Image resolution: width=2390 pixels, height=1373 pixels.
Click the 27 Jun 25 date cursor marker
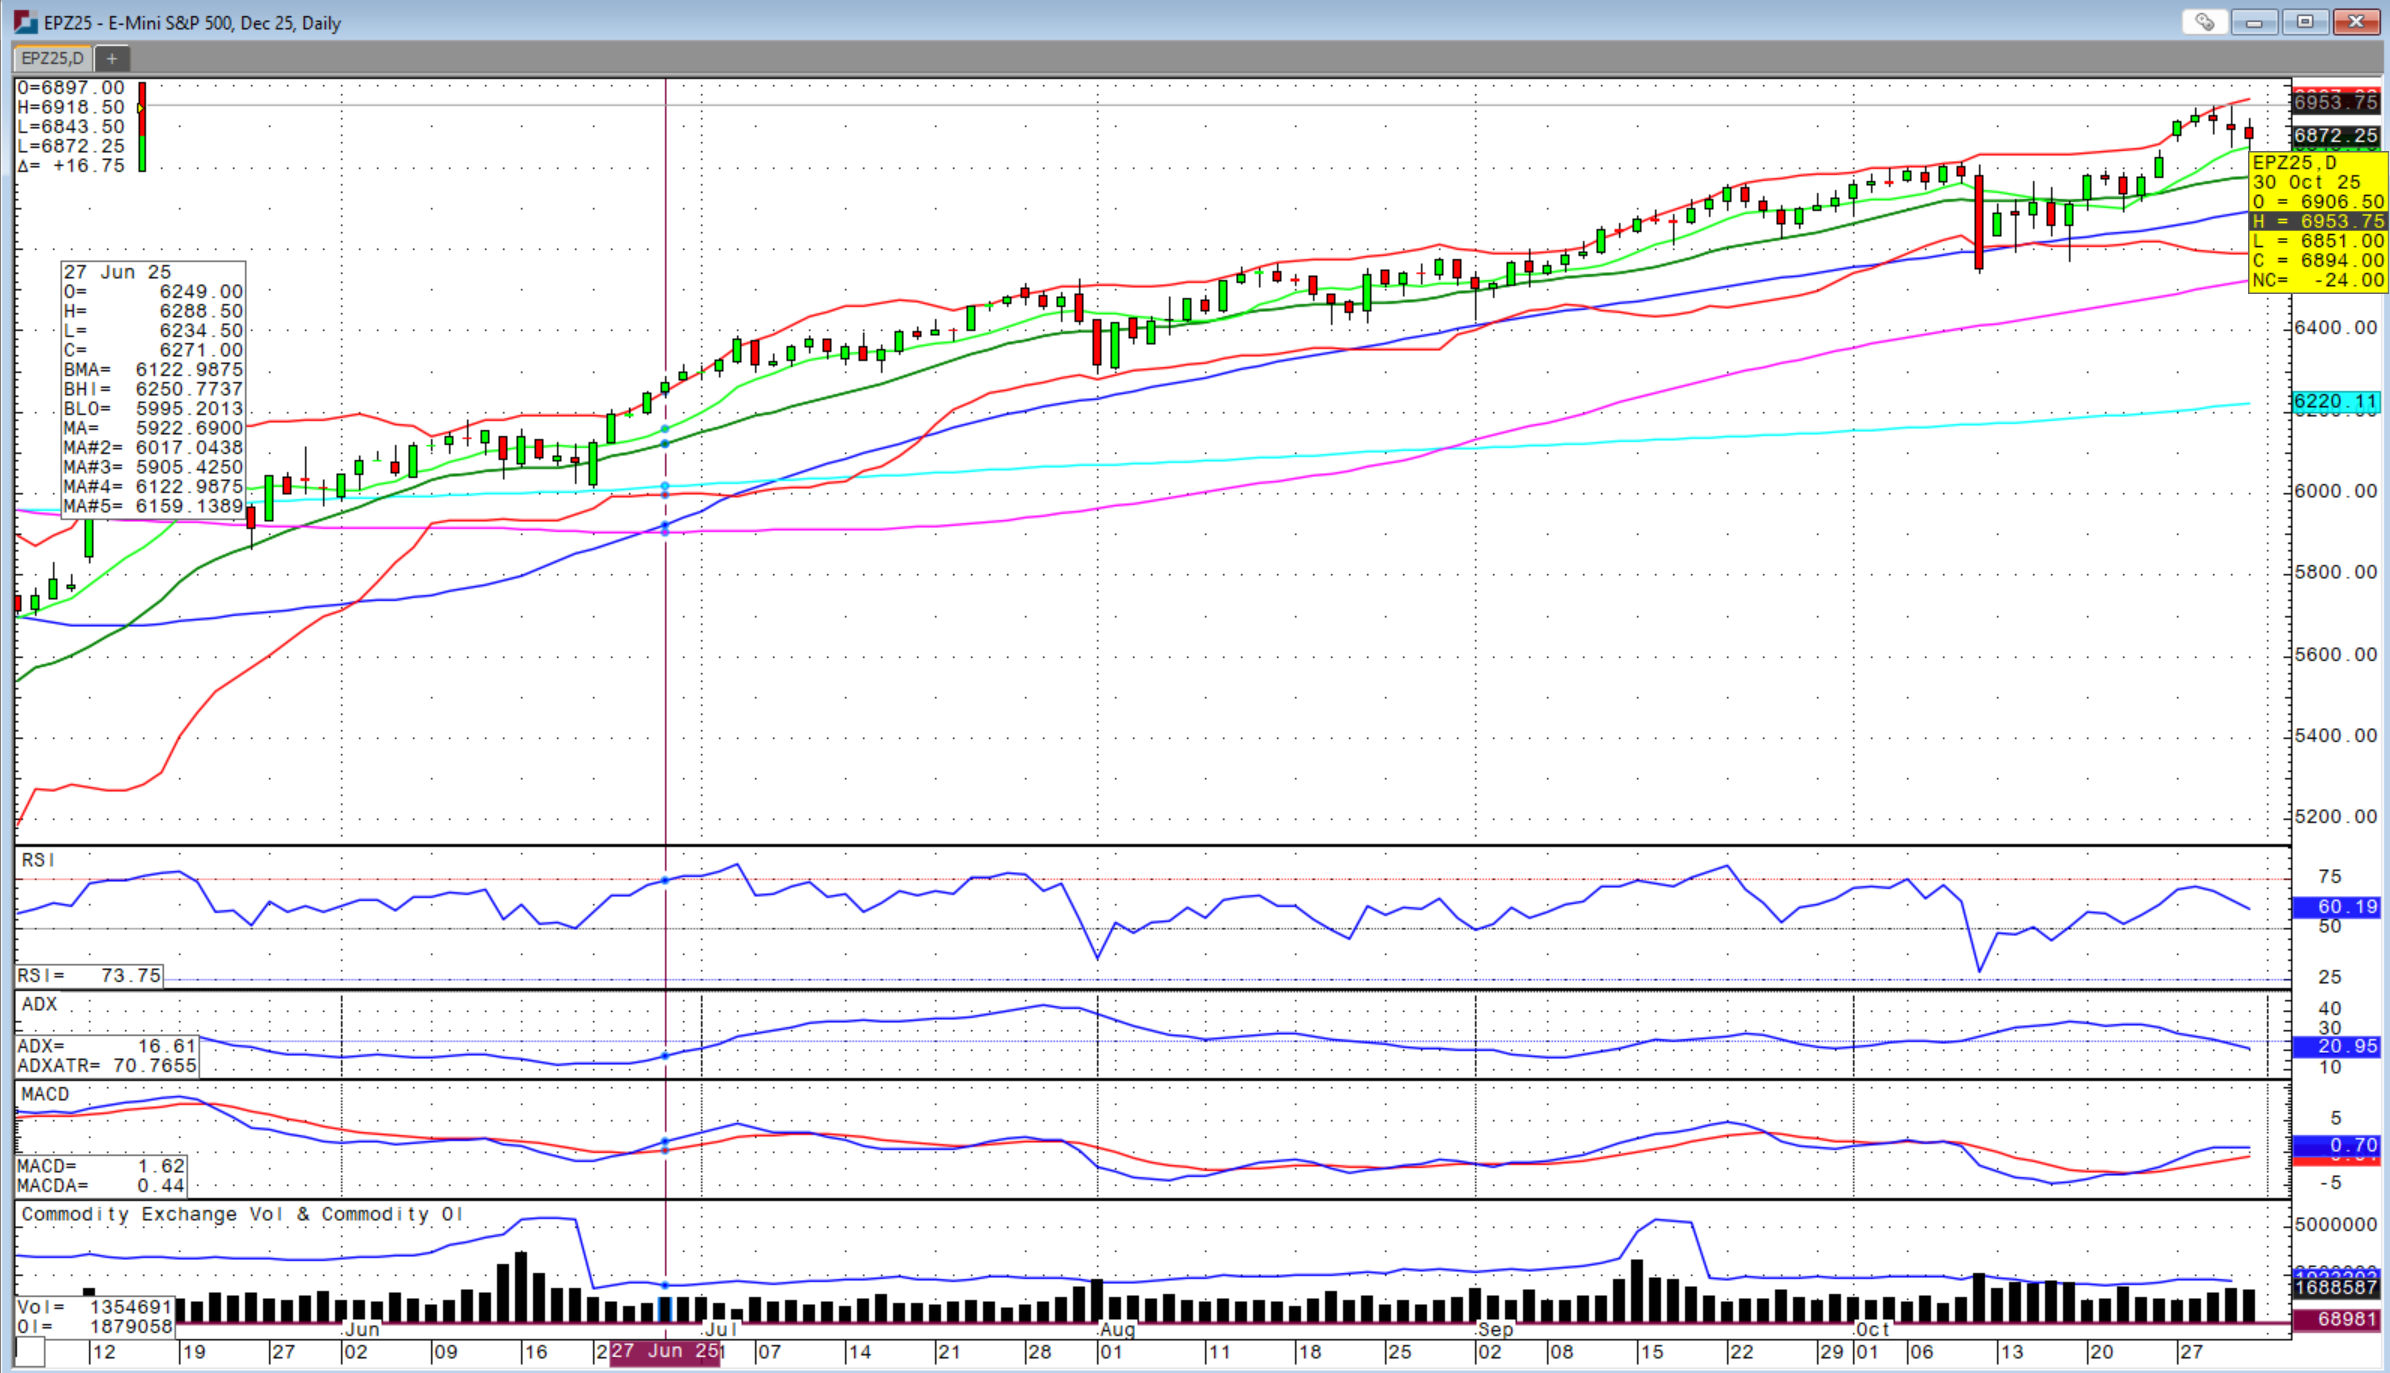[x=664, y=1351]
